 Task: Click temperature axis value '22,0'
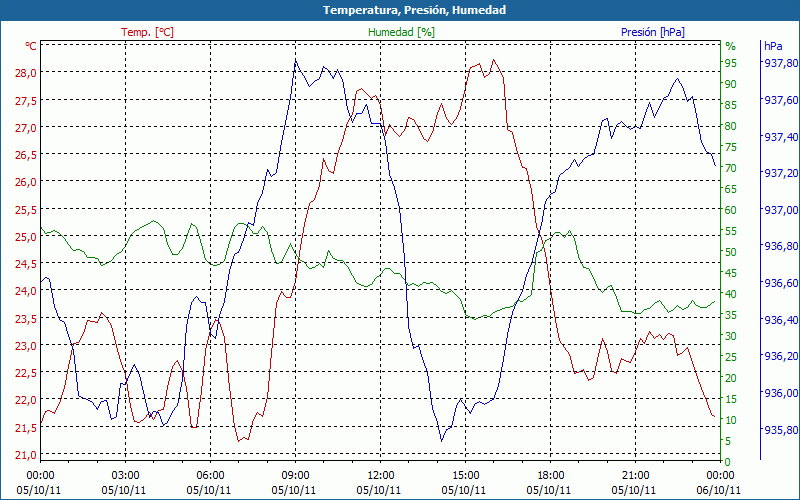(x=26, y=400)
